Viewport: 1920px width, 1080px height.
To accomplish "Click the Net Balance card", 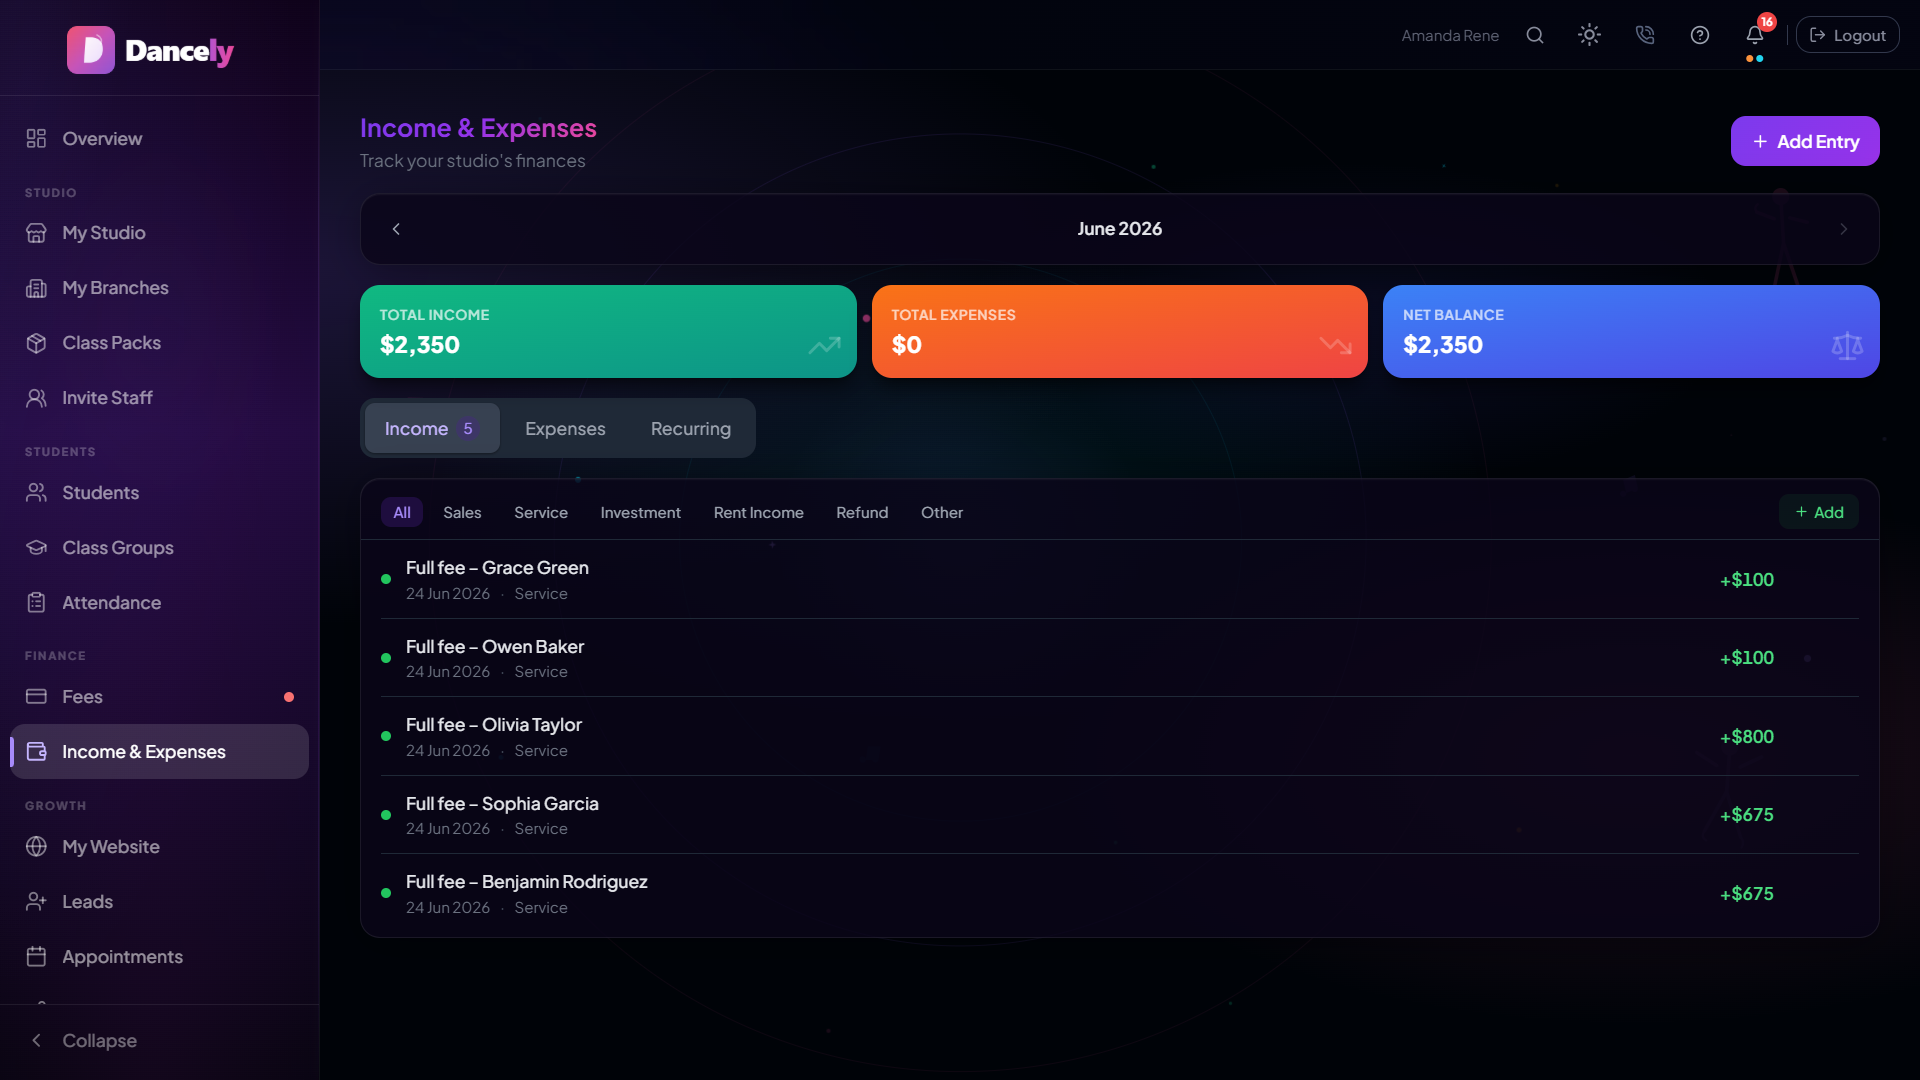I will [x=1631, y=331].
